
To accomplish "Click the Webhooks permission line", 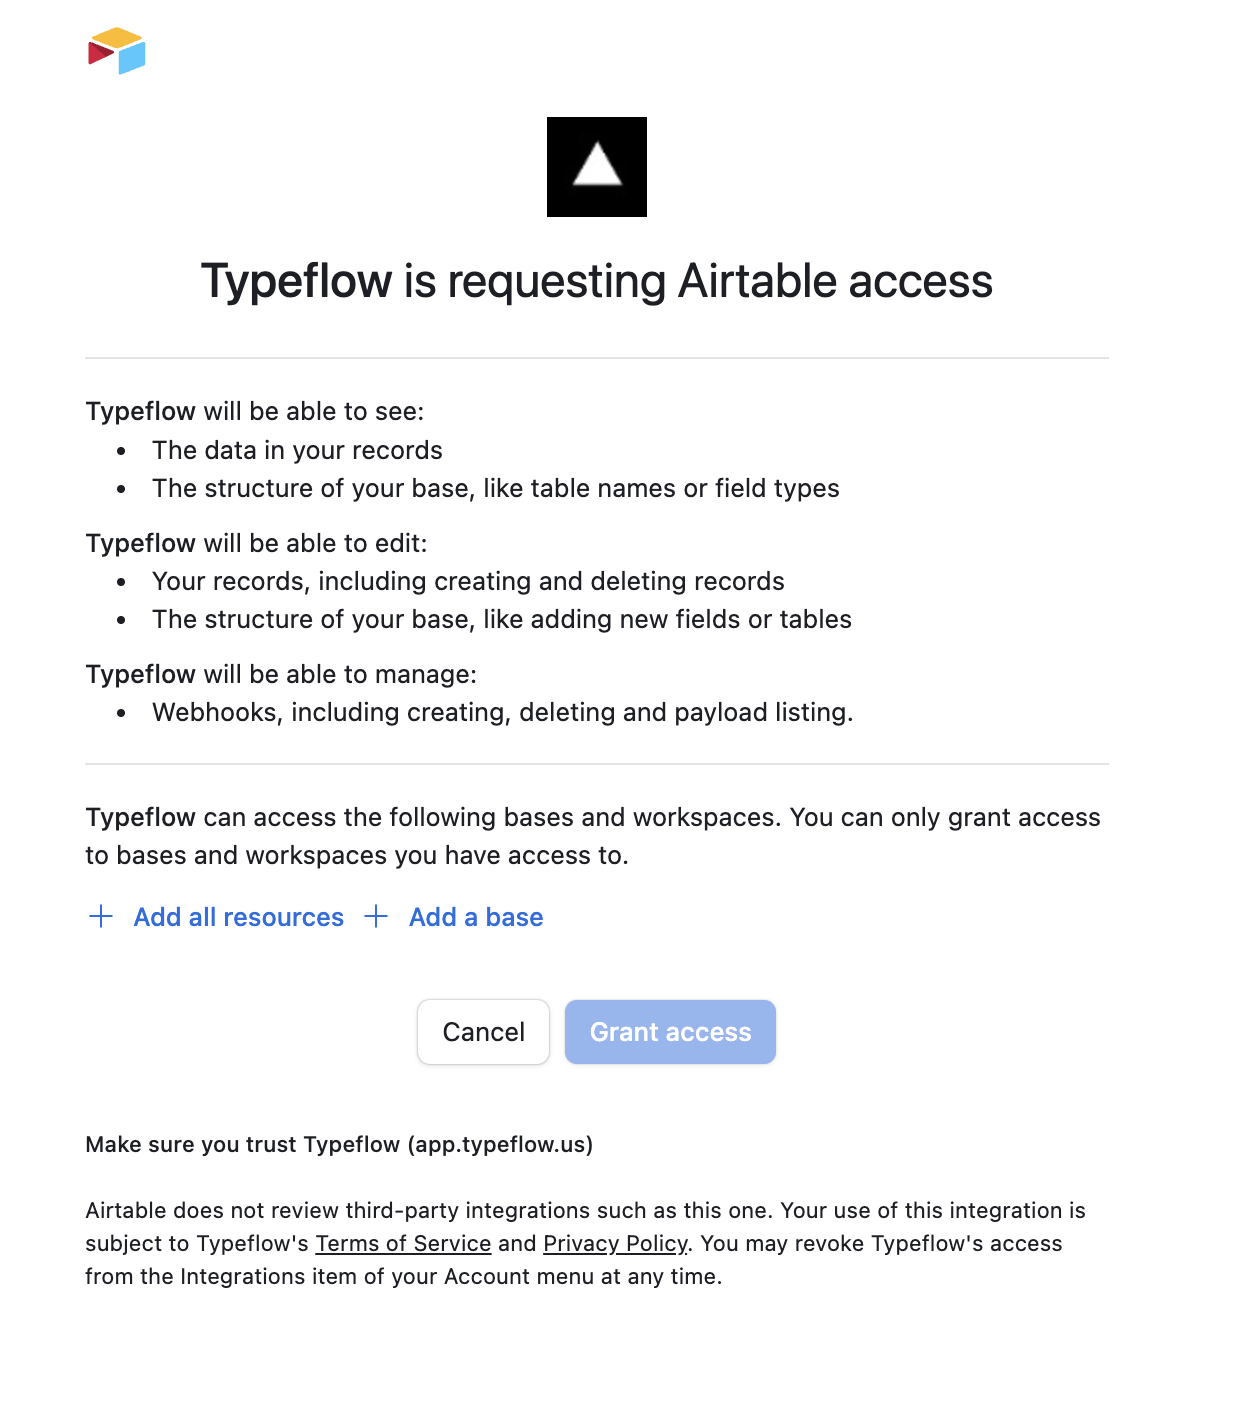I will coord(502,712).
